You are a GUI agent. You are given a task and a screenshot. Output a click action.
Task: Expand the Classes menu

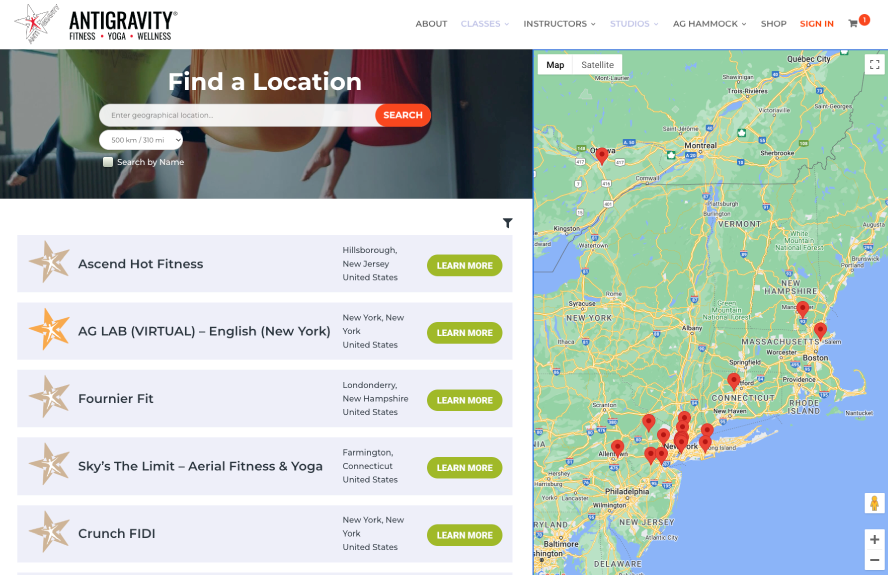[485, 24]
